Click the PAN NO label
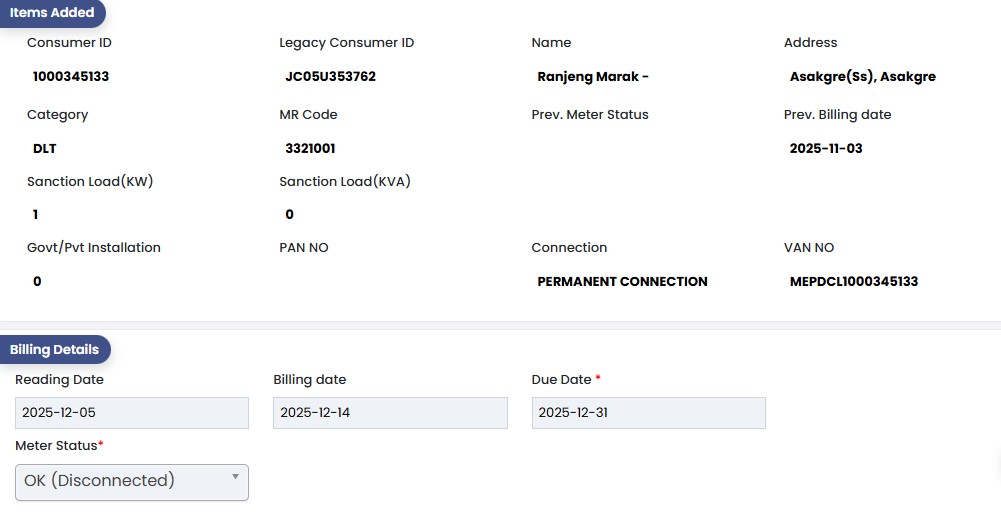1001x516 pixels. pyautogui.click(x=304, y=248)
